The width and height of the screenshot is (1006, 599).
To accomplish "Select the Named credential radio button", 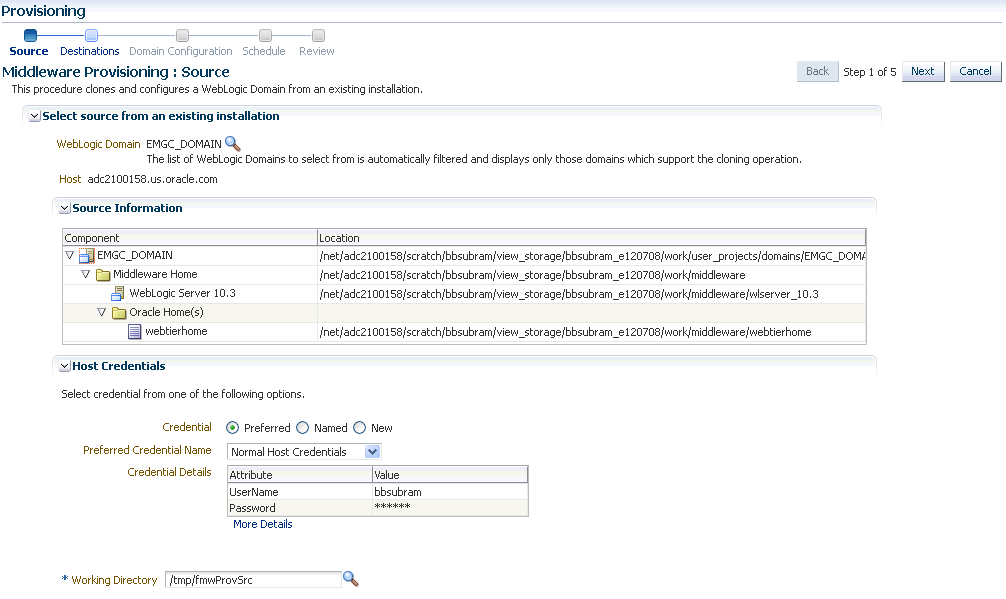I will tap(302, 428).
